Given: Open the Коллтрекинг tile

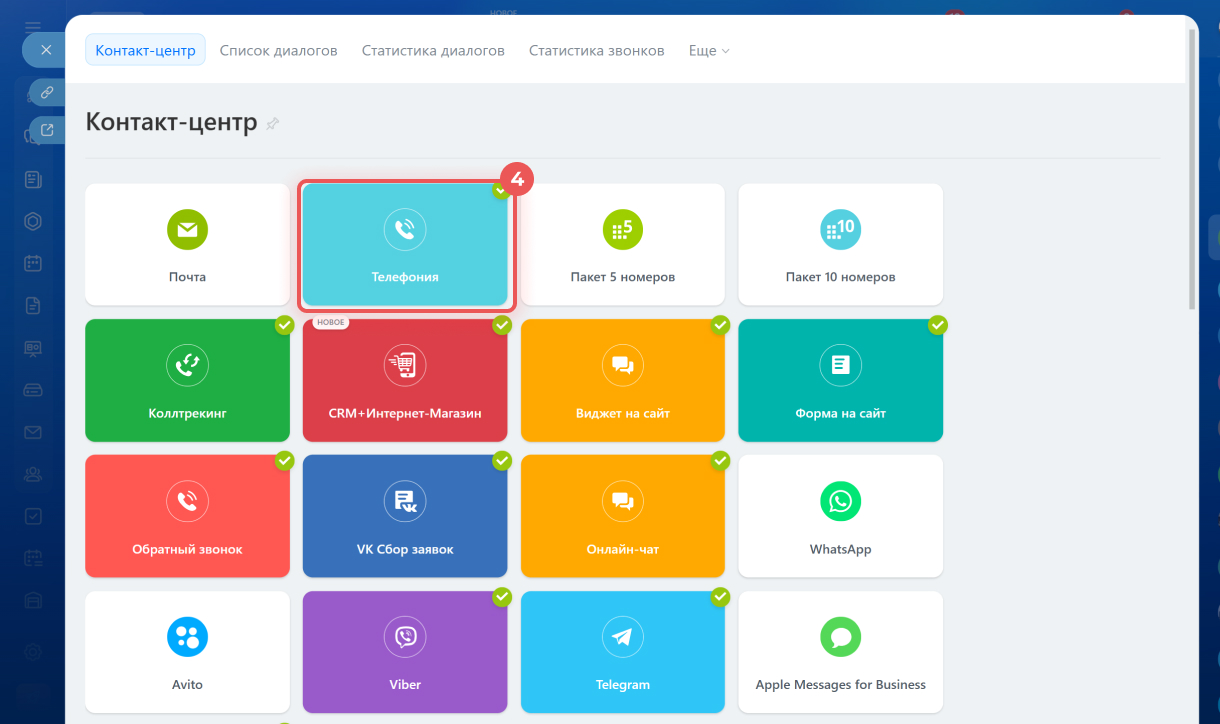Looking at the screenshot, I should tap(187, 380).
